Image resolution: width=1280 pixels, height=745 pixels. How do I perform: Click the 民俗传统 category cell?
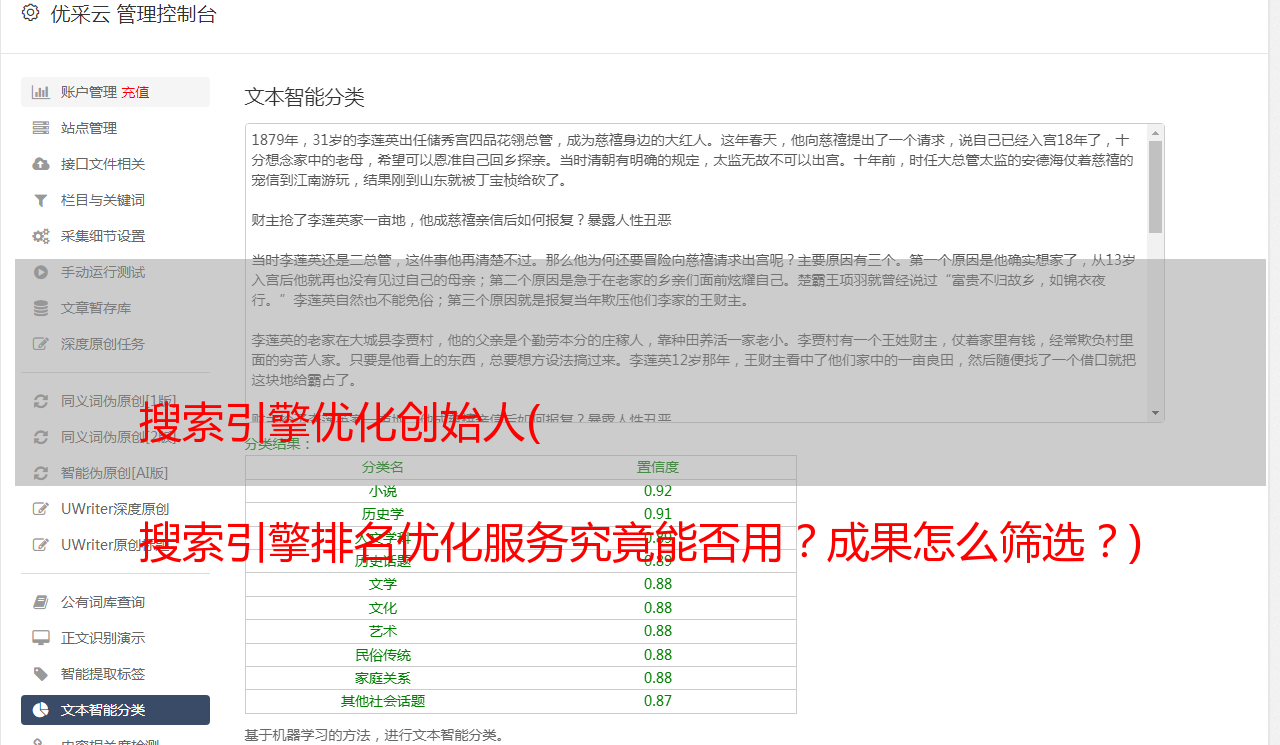383,655
